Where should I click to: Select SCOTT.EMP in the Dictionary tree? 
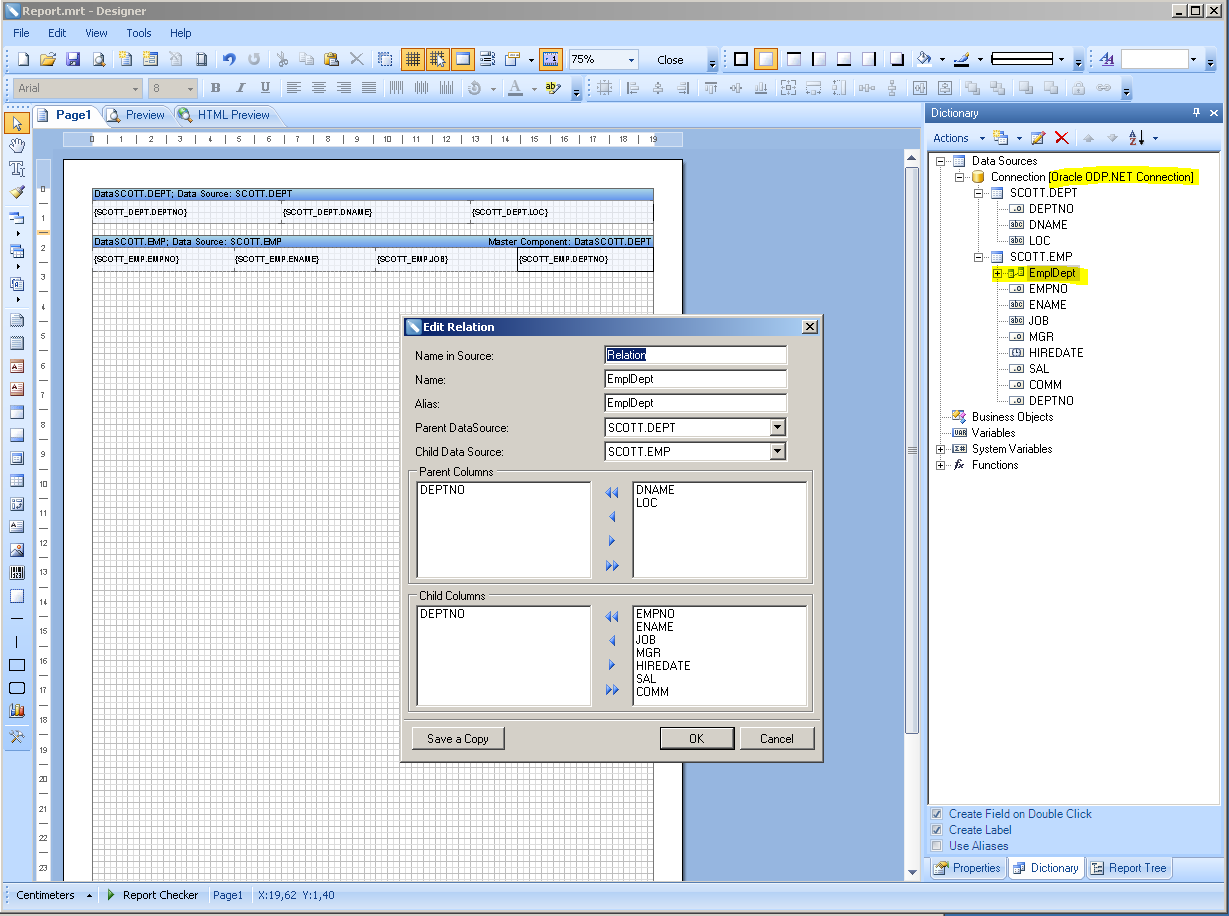[1040, 257]
